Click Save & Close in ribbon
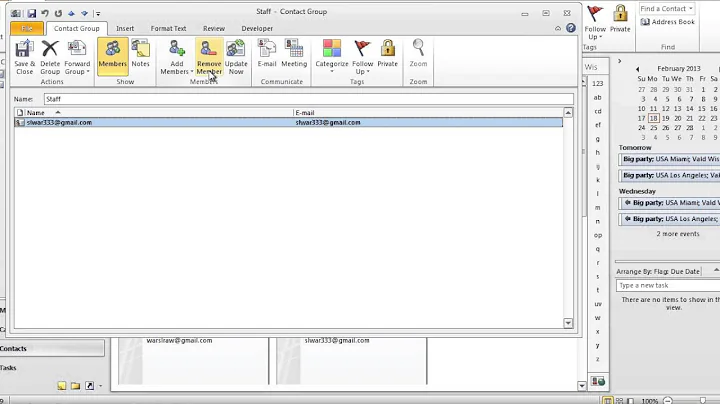720x404 pixels. coord(24,57)
